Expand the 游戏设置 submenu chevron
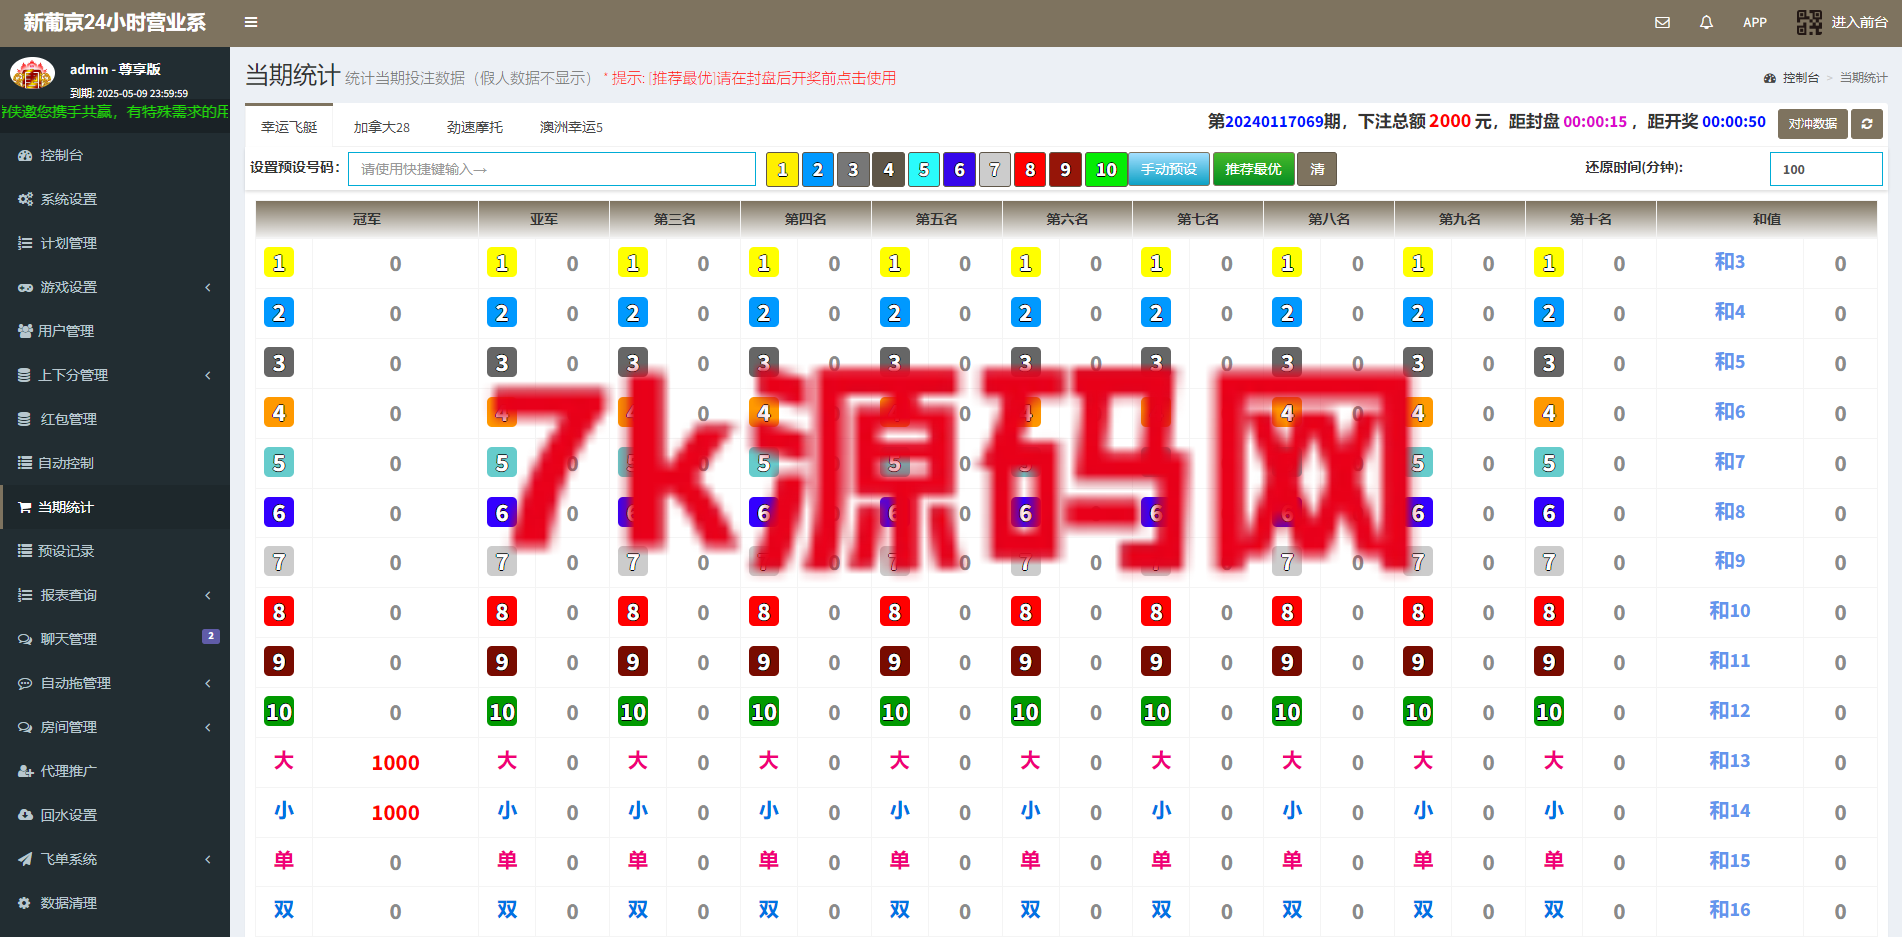The width and height of the screenshot is (1902, 937). click(208, 287)
